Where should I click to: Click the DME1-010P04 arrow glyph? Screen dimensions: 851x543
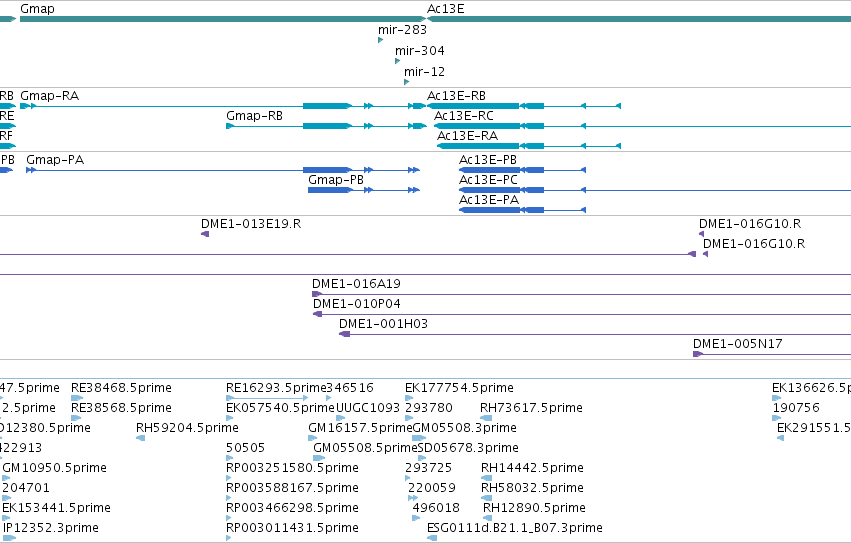(317, 314)
